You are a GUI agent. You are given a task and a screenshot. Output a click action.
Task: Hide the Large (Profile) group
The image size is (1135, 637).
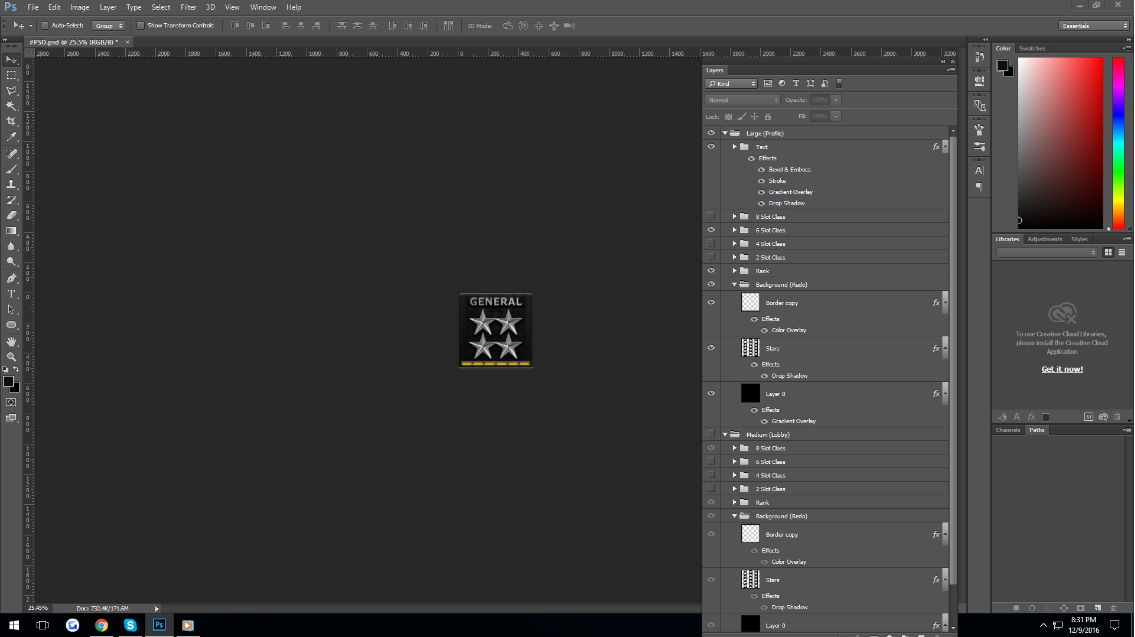coord(711,133)
